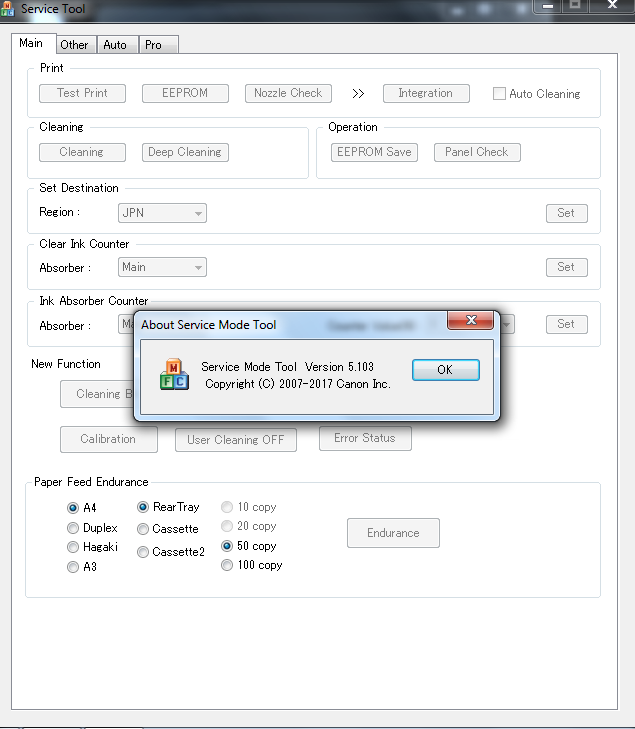The image size is (635, 729).
Task: Open the Other tab
Action: click(x=74, y=45)
